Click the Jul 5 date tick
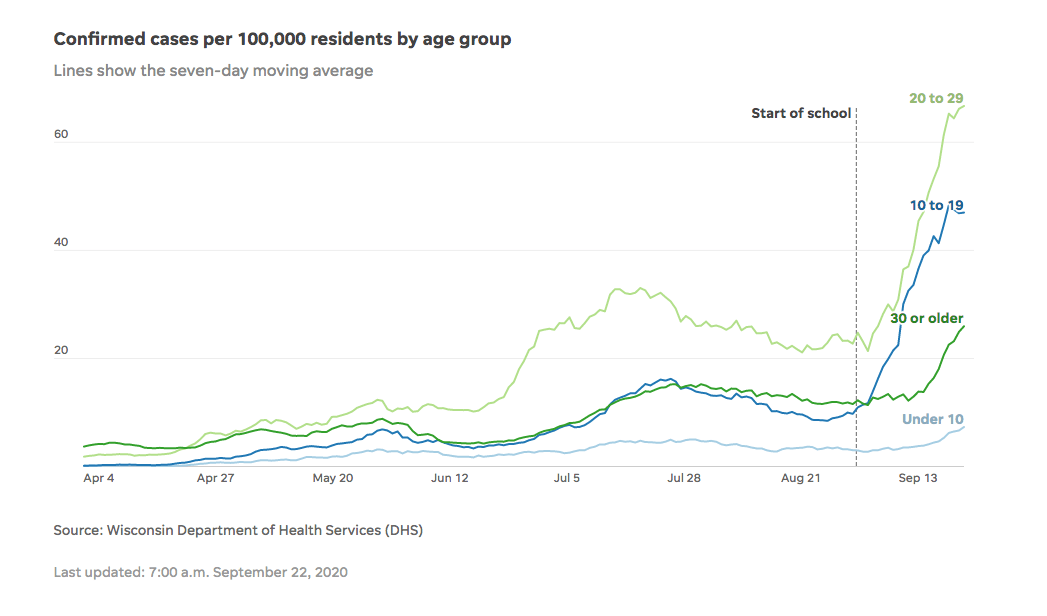This screenshot has width=1047, height=616. tap(567, 478)
